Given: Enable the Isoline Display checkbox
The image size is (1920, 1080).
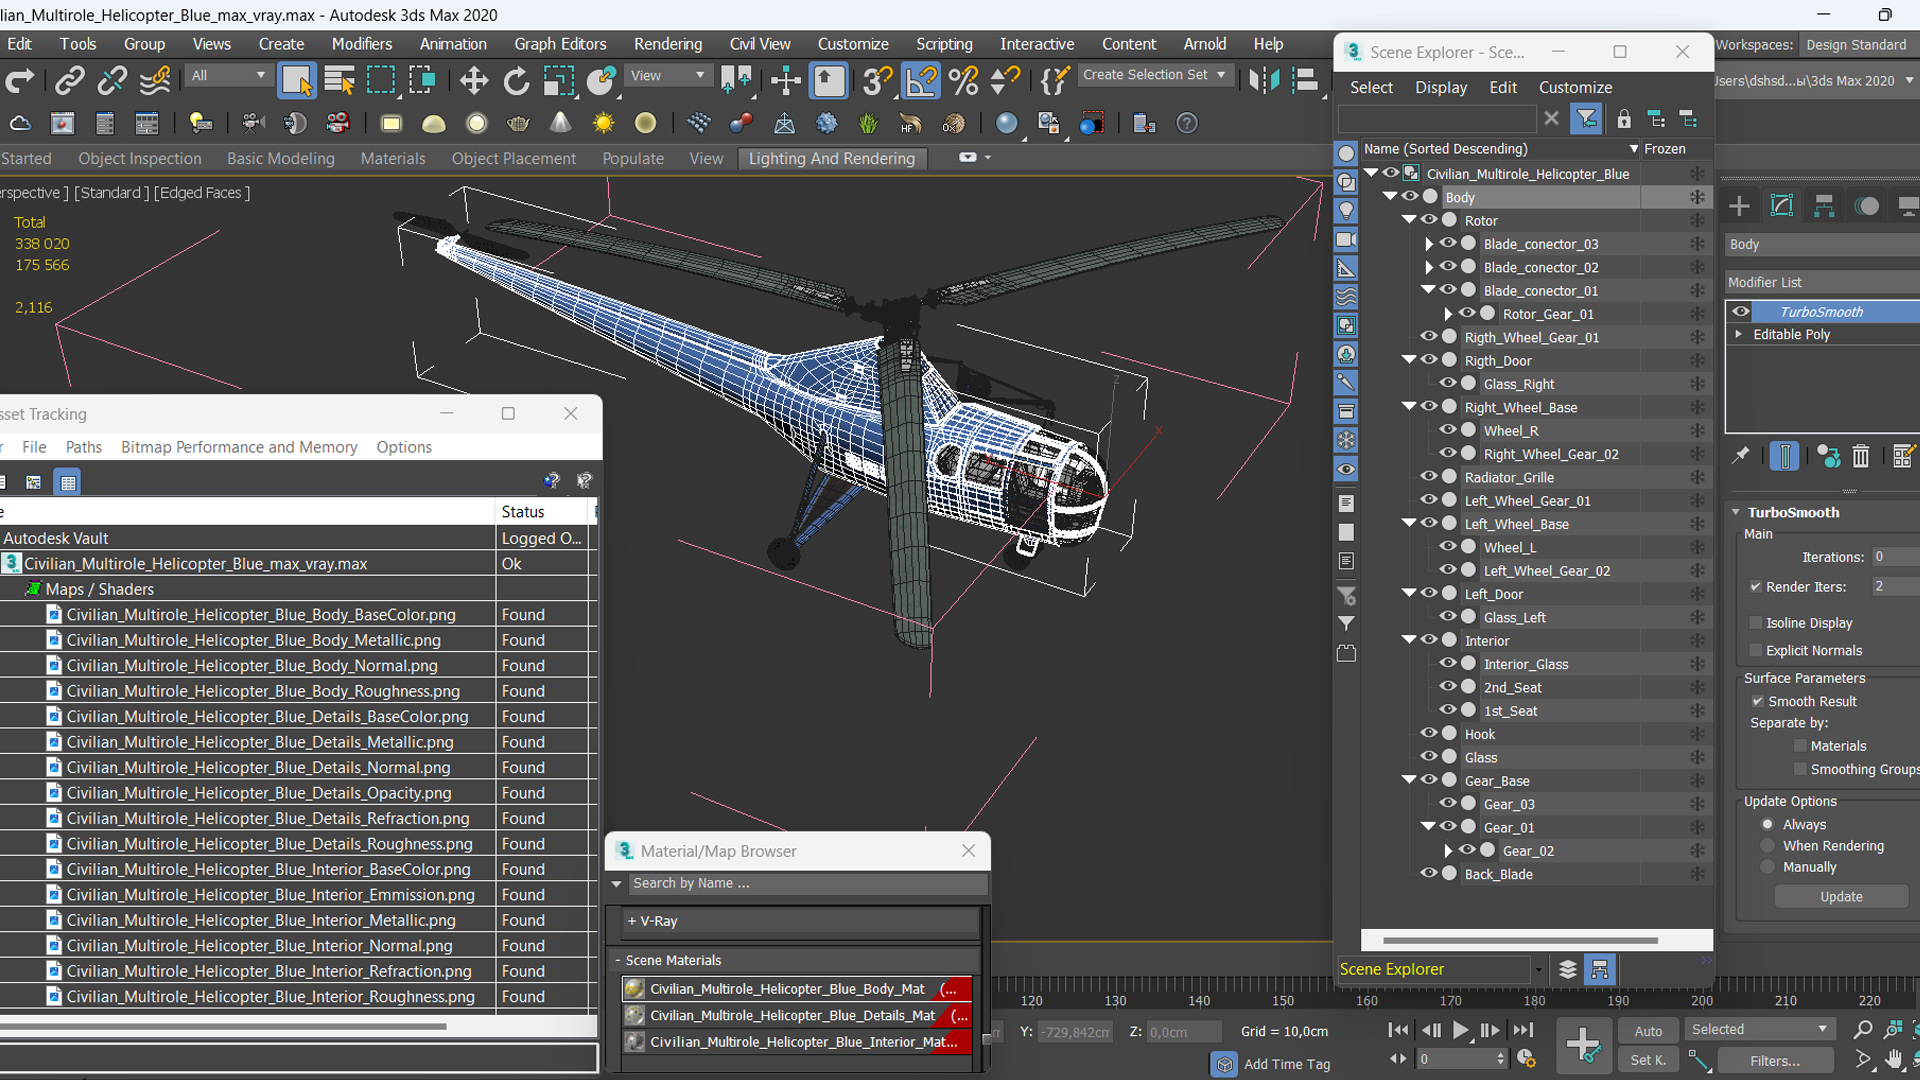Looking at the screenshot, I should tap(1756, 623).
